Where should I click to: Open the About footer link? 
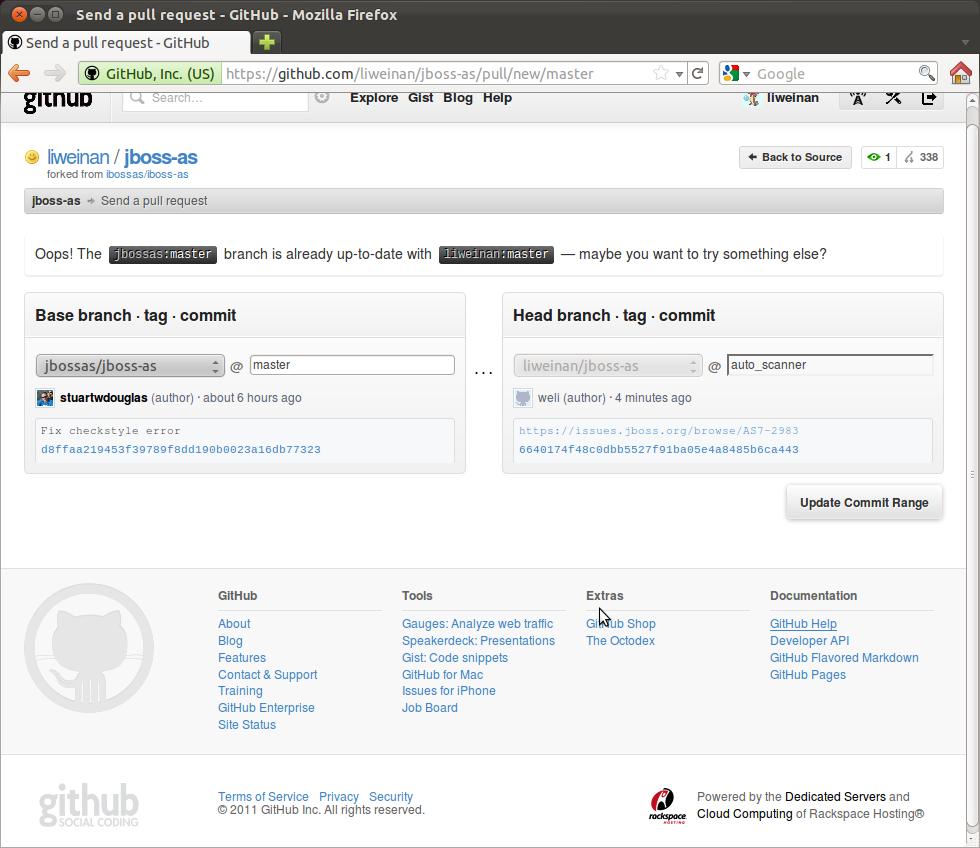tap(234, 624)
